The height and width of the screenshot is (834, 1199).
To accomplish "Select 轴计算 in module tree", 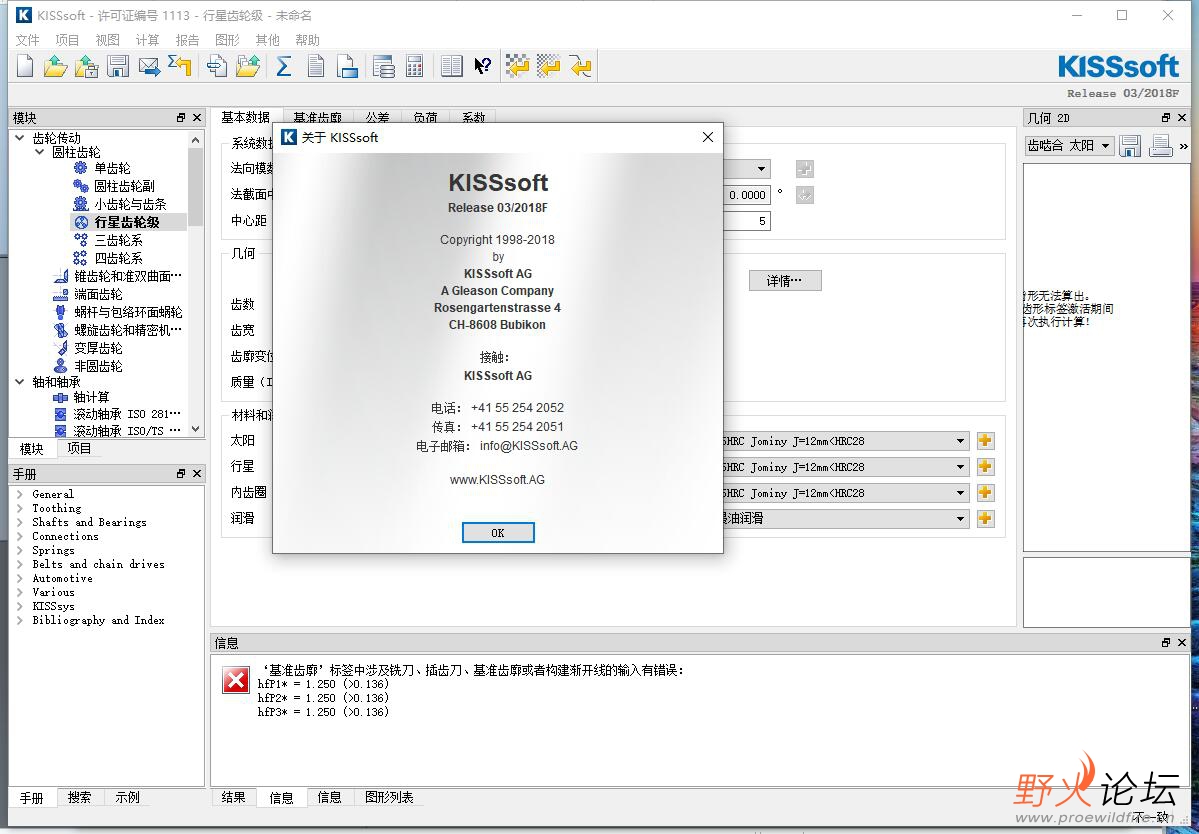I will tap(92, 397).
